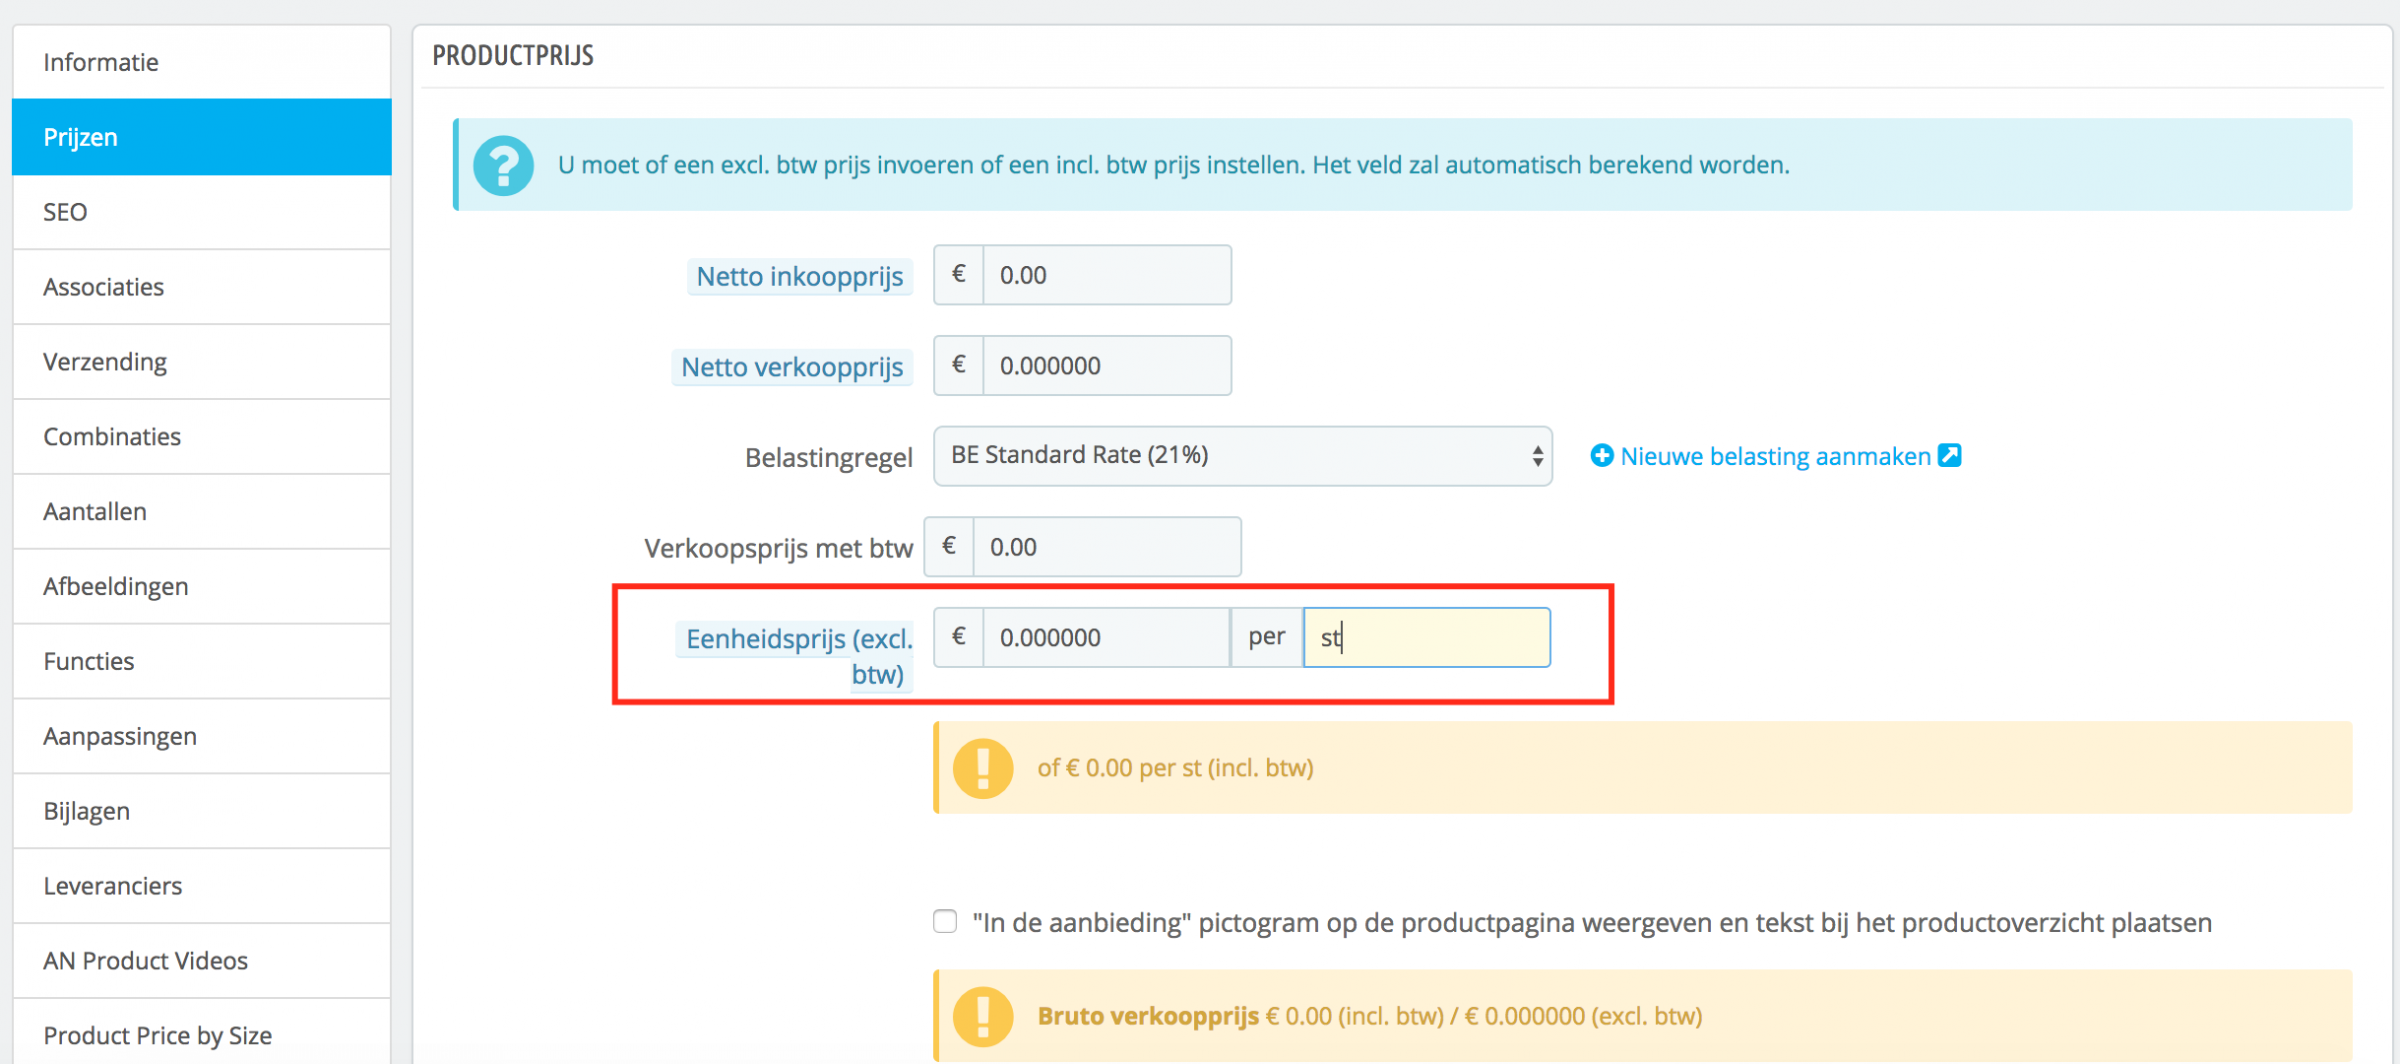Screen dimensions: 2400x1064
Task: Focus the Netto inkoopprijs input field
Action: [x=1107, y=275]
